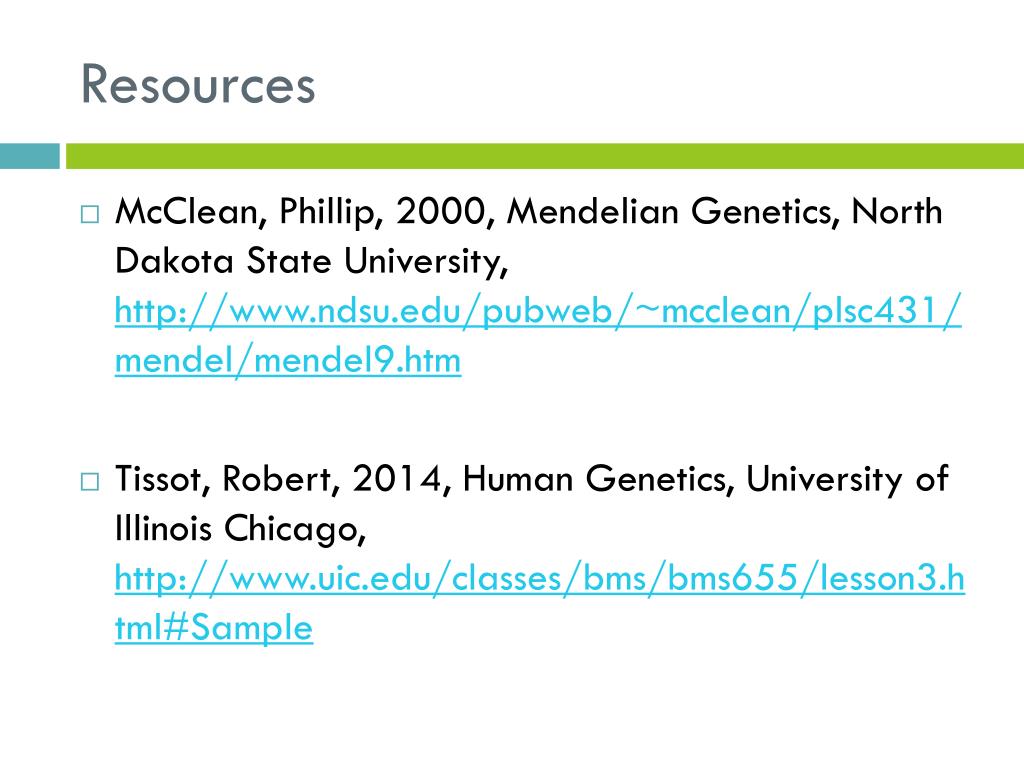Click the mendel/mendel9.htm link line
This screenshot has width=1024, height=768.
[288, 360]
